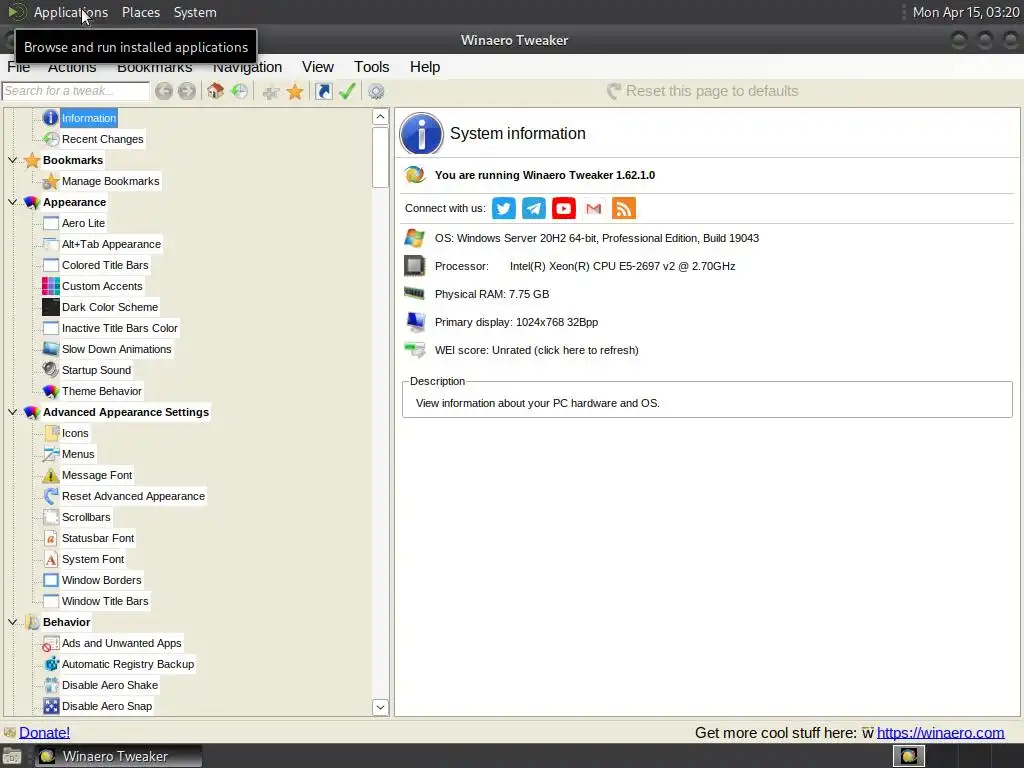Open the Navigation menu

tap(248, 67)
